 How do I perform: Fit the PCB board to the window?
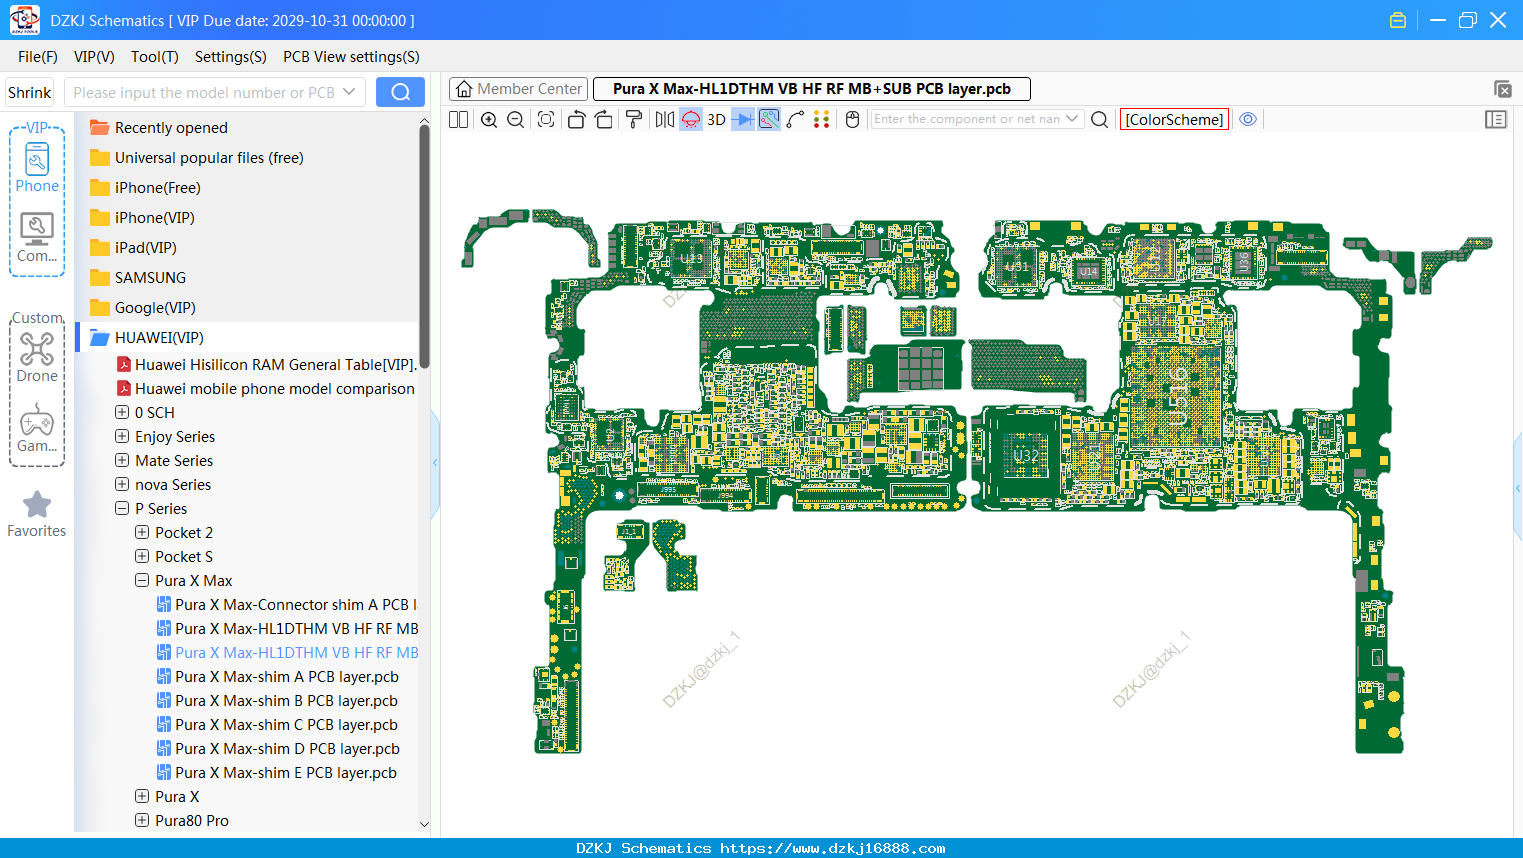click(x=546, y=119)
